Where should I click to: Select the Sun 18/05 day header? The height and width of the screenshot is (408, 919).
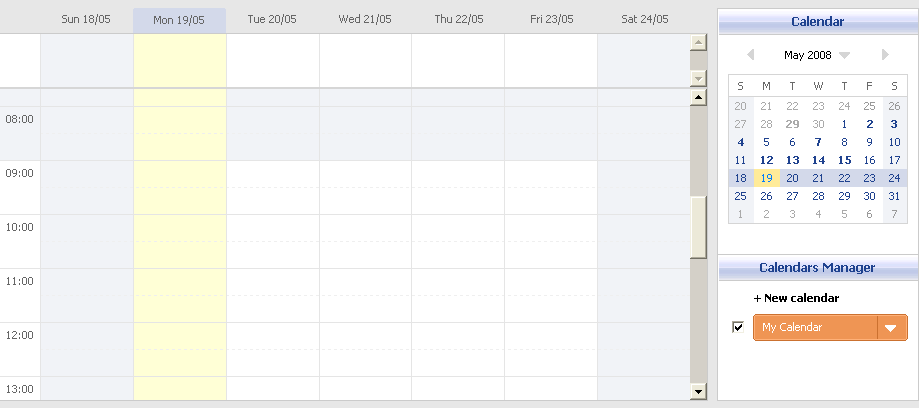pyautogui.click(x=86, y=19)
